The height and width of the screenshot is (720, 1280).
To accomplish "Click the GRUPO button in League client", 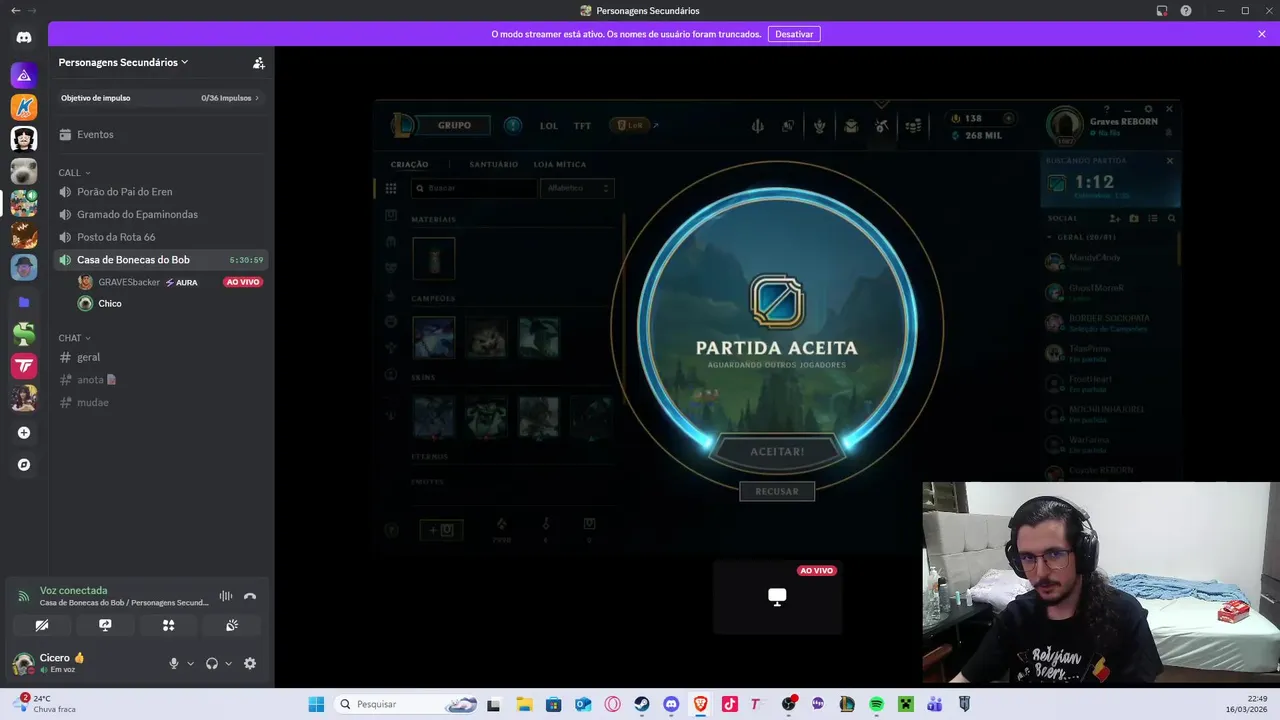I will click(454, 126).
